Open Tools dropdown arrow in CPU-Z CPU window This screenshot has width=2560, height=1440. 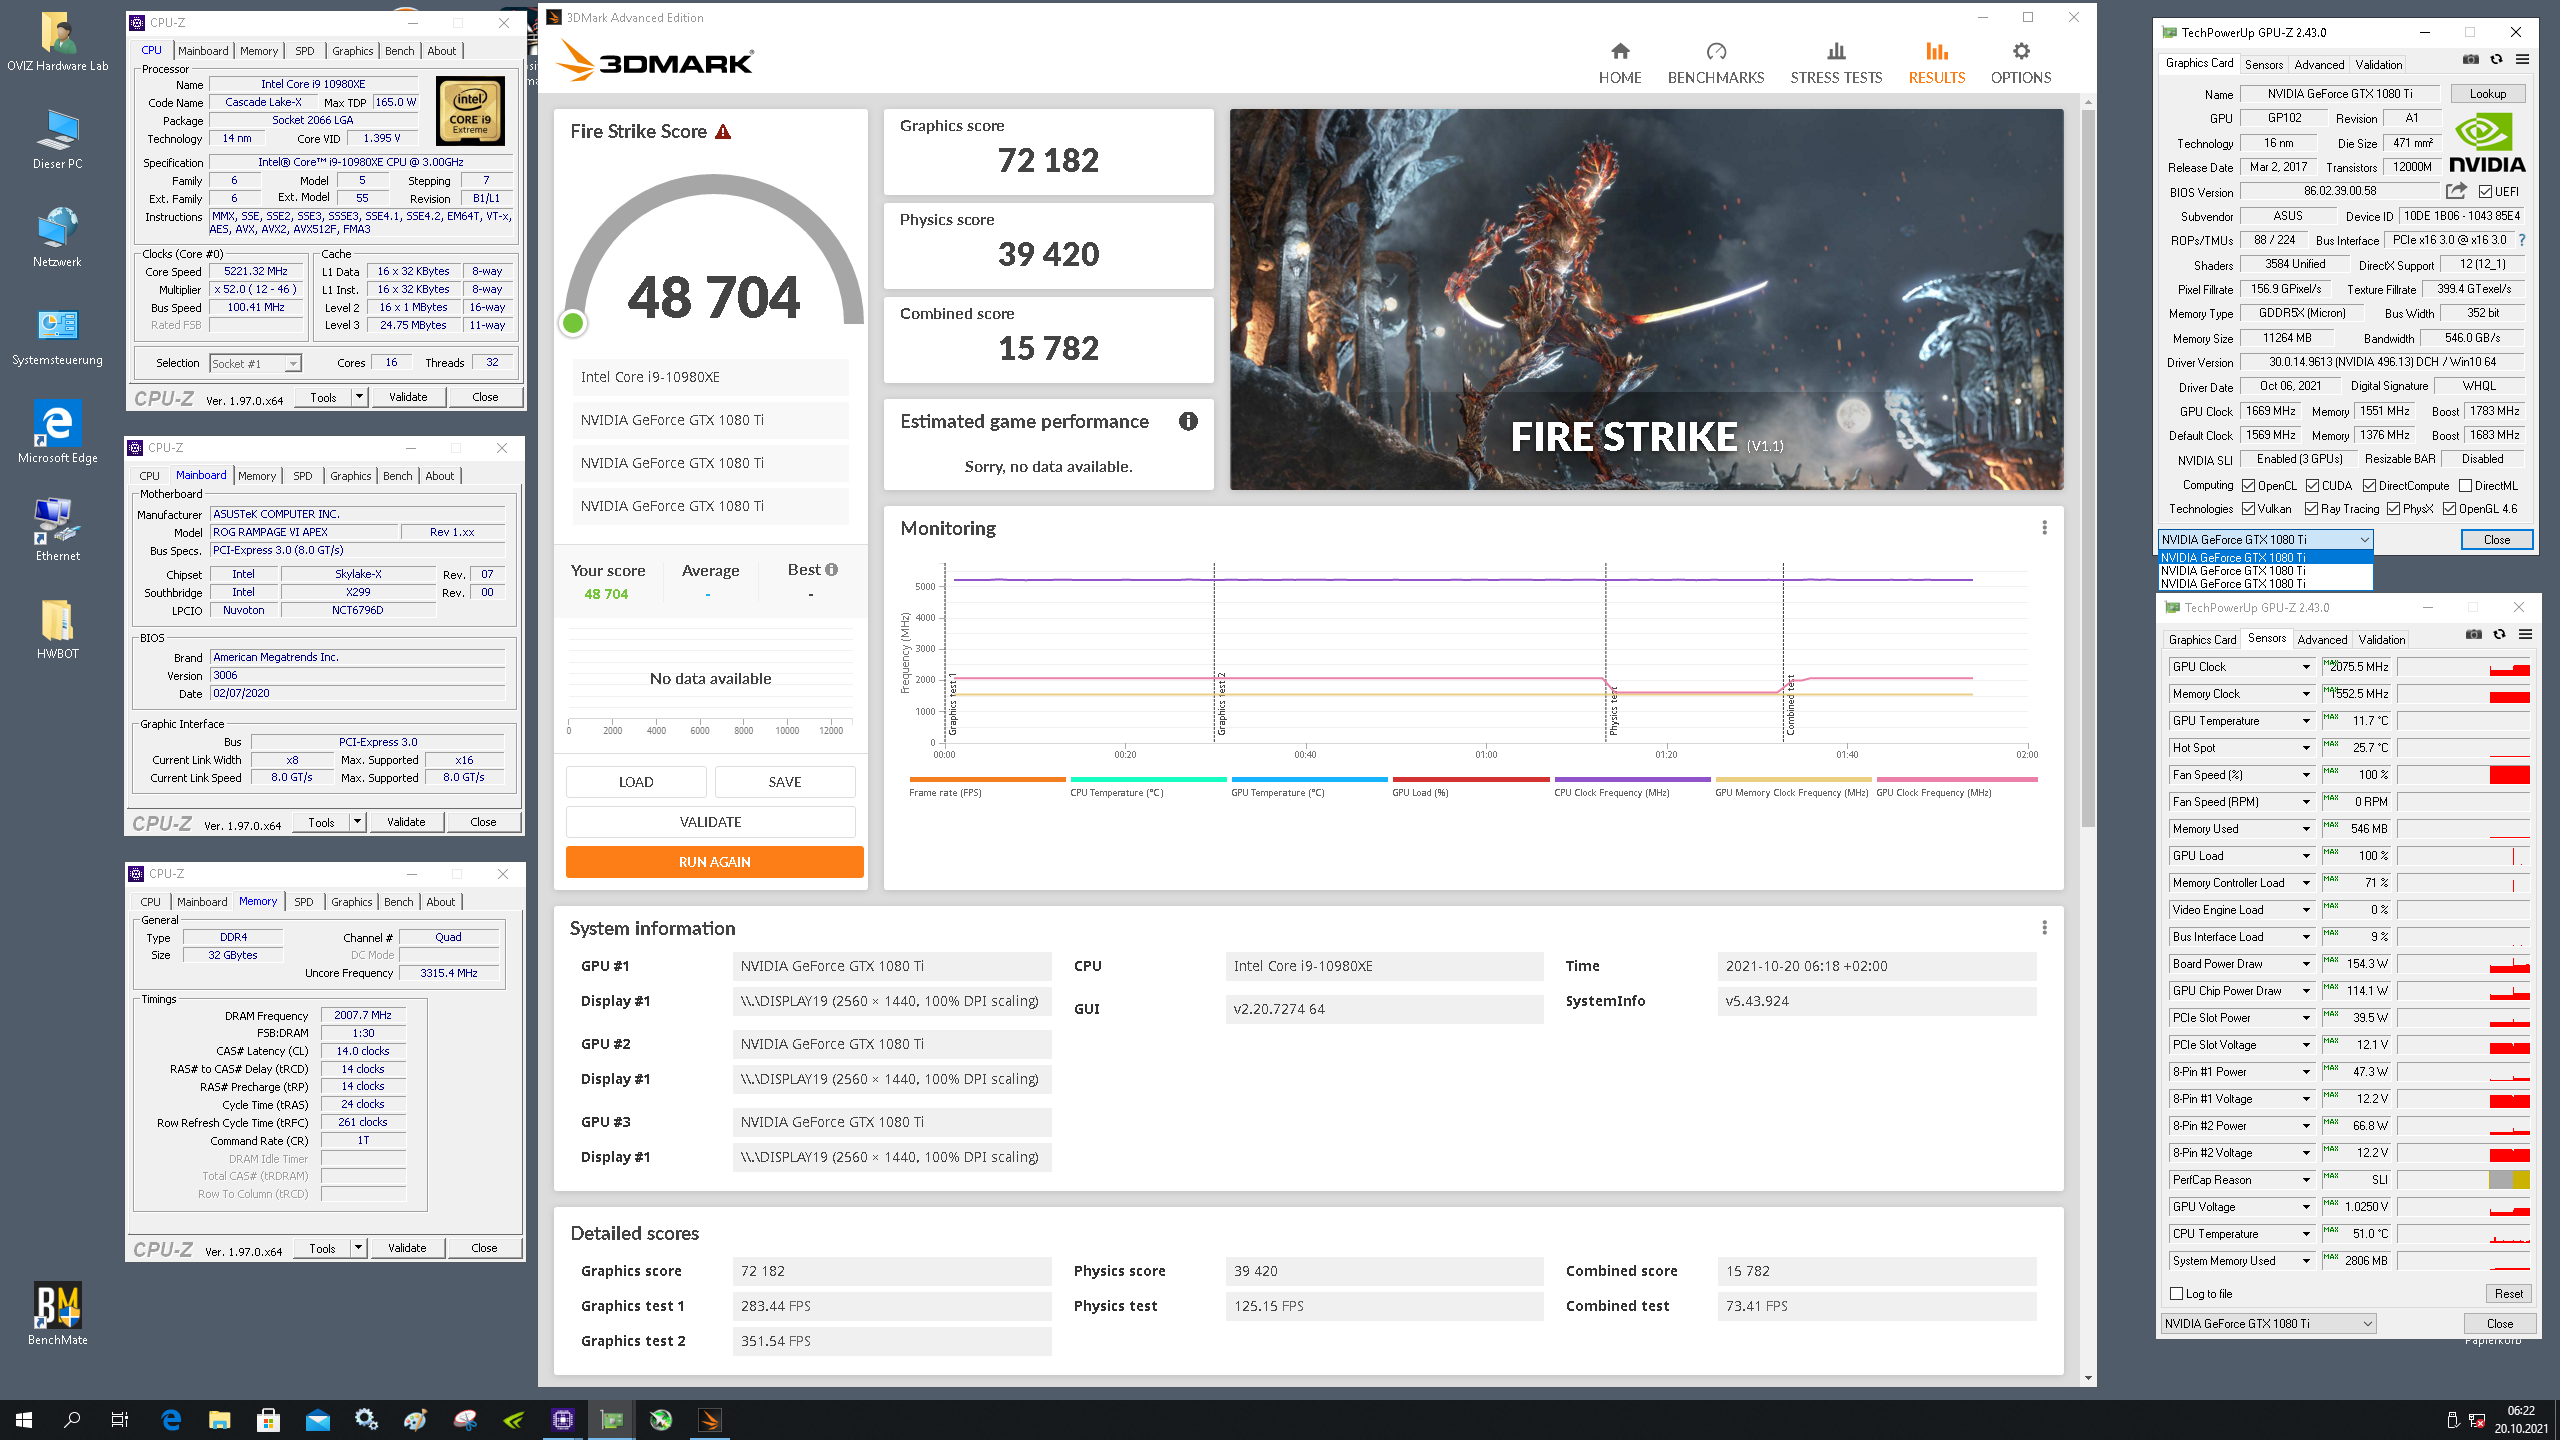pos(359,397)
